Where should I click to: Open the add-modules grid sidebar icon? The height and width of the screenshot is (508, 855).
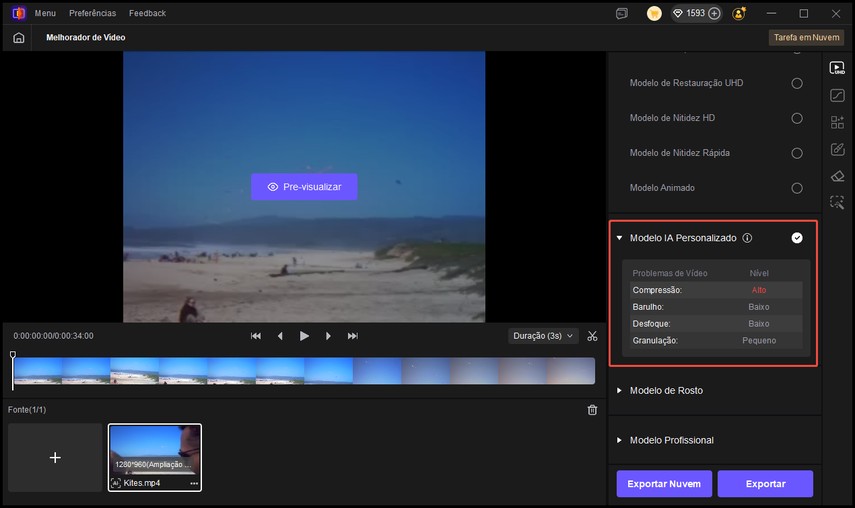[x=837, y=122]
